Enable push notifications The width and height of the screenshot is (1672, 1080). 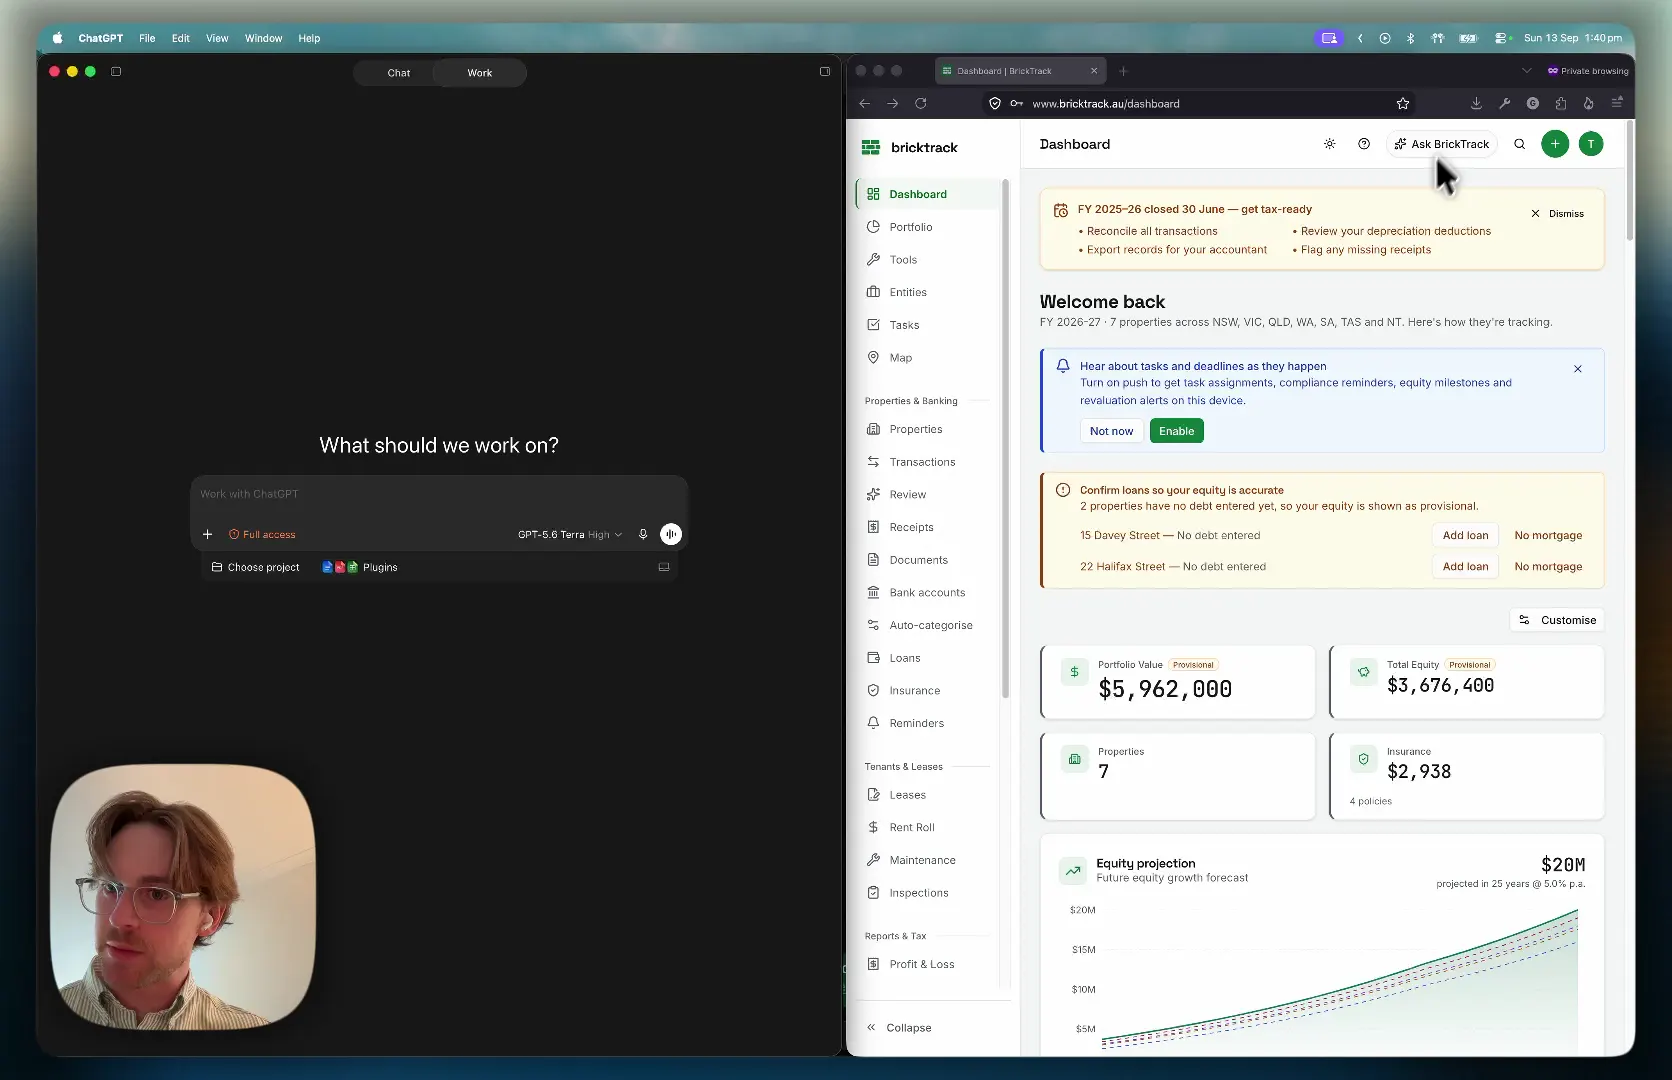pos(1176,431)
